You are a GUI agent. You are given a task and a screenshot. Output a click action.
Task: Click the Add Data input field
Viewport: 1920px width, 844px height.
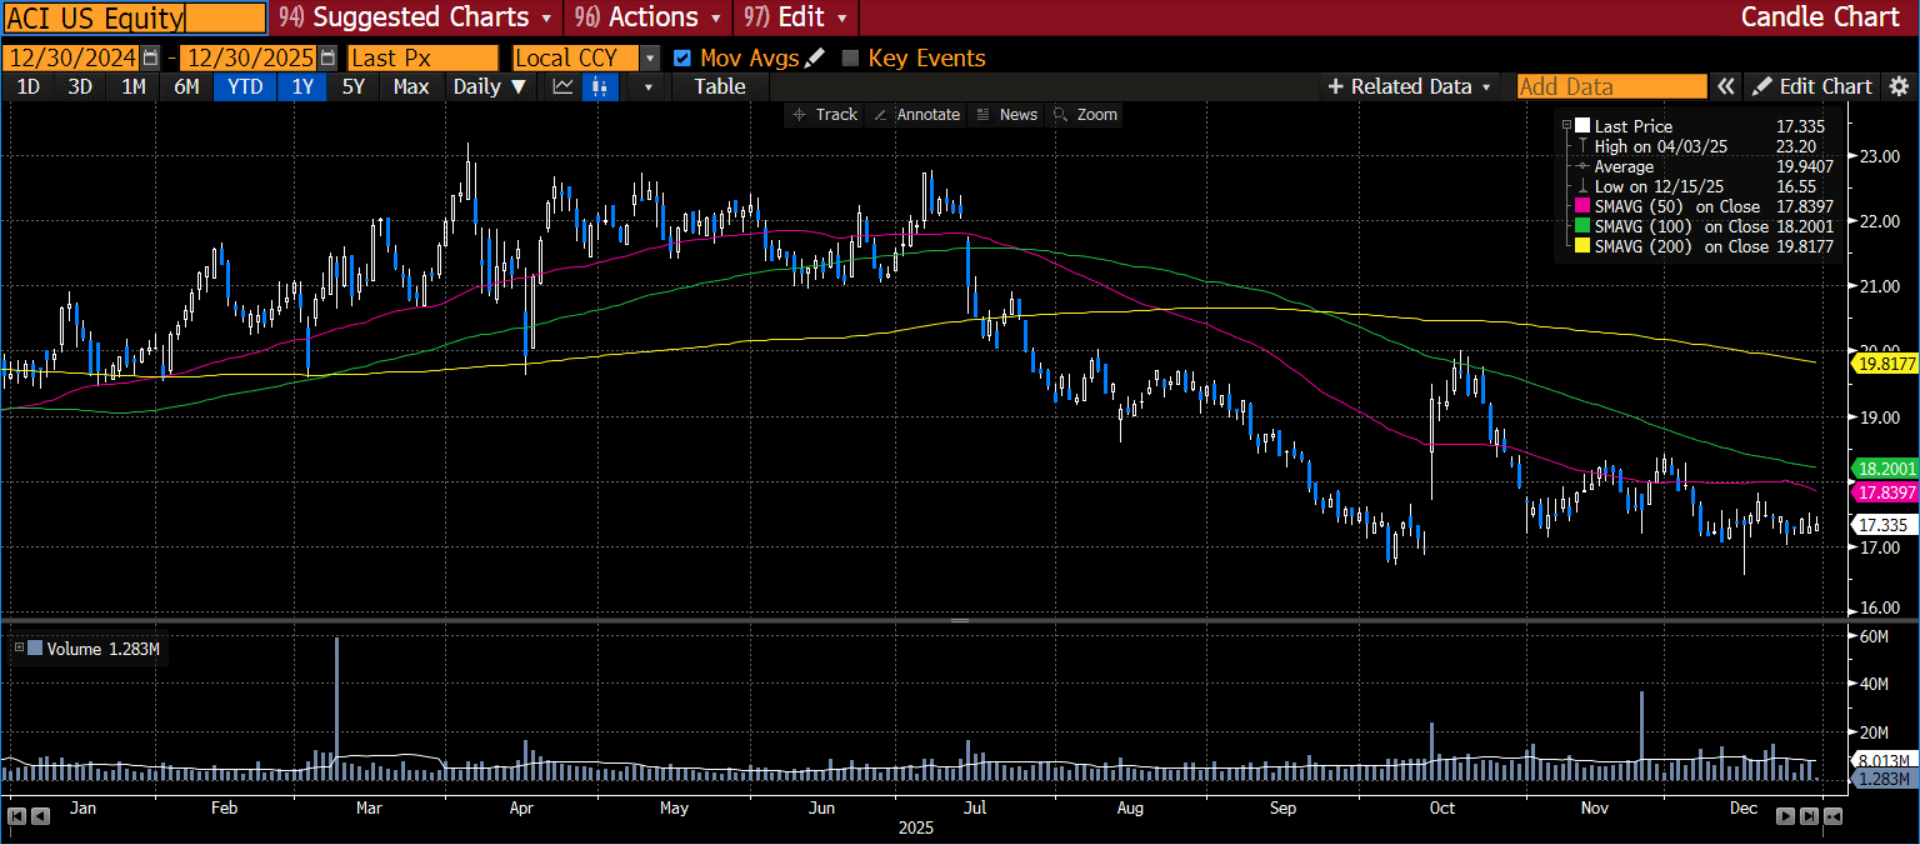click(x=1611, y=87)
